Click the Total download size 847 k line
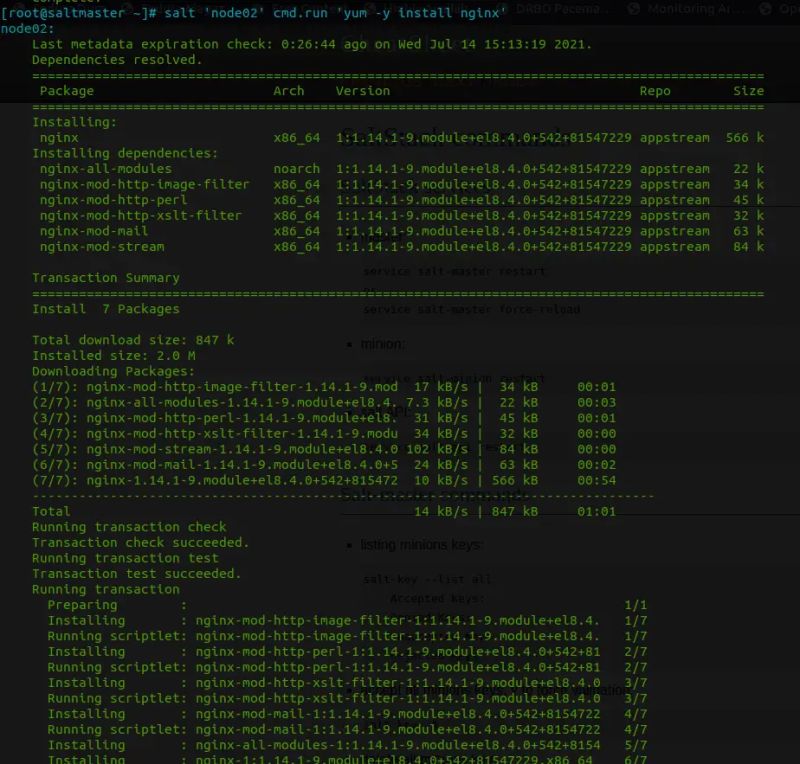 137,340
